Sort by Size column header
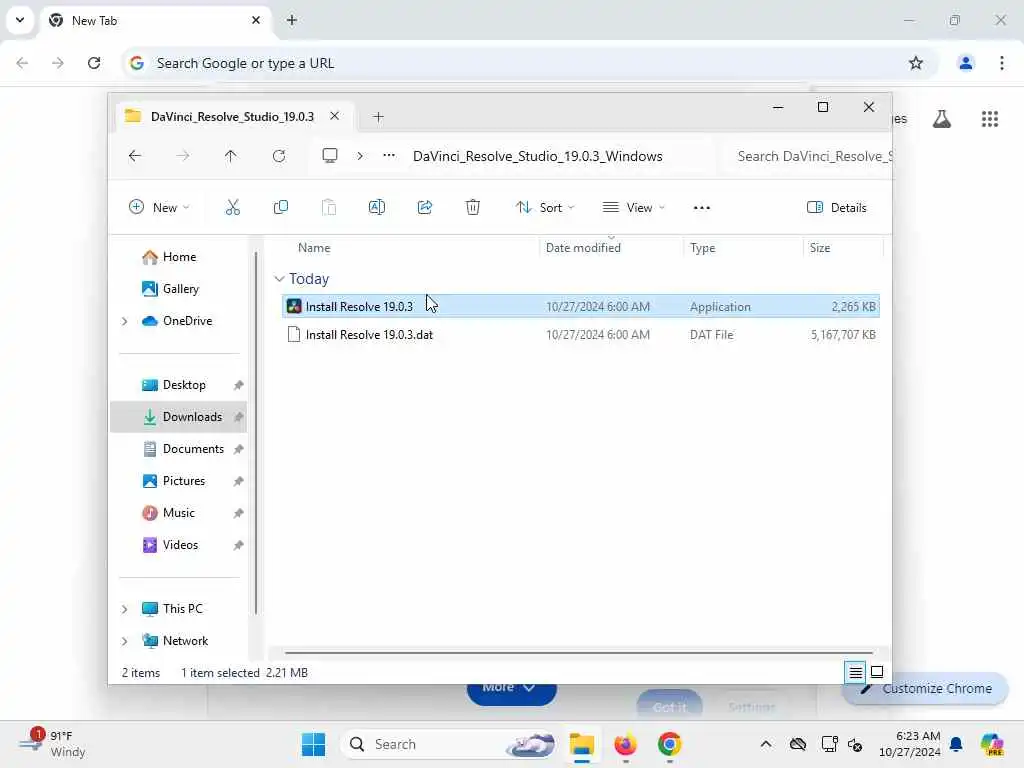The width and height of the screenshot is (1024, 768). point(820,248)
